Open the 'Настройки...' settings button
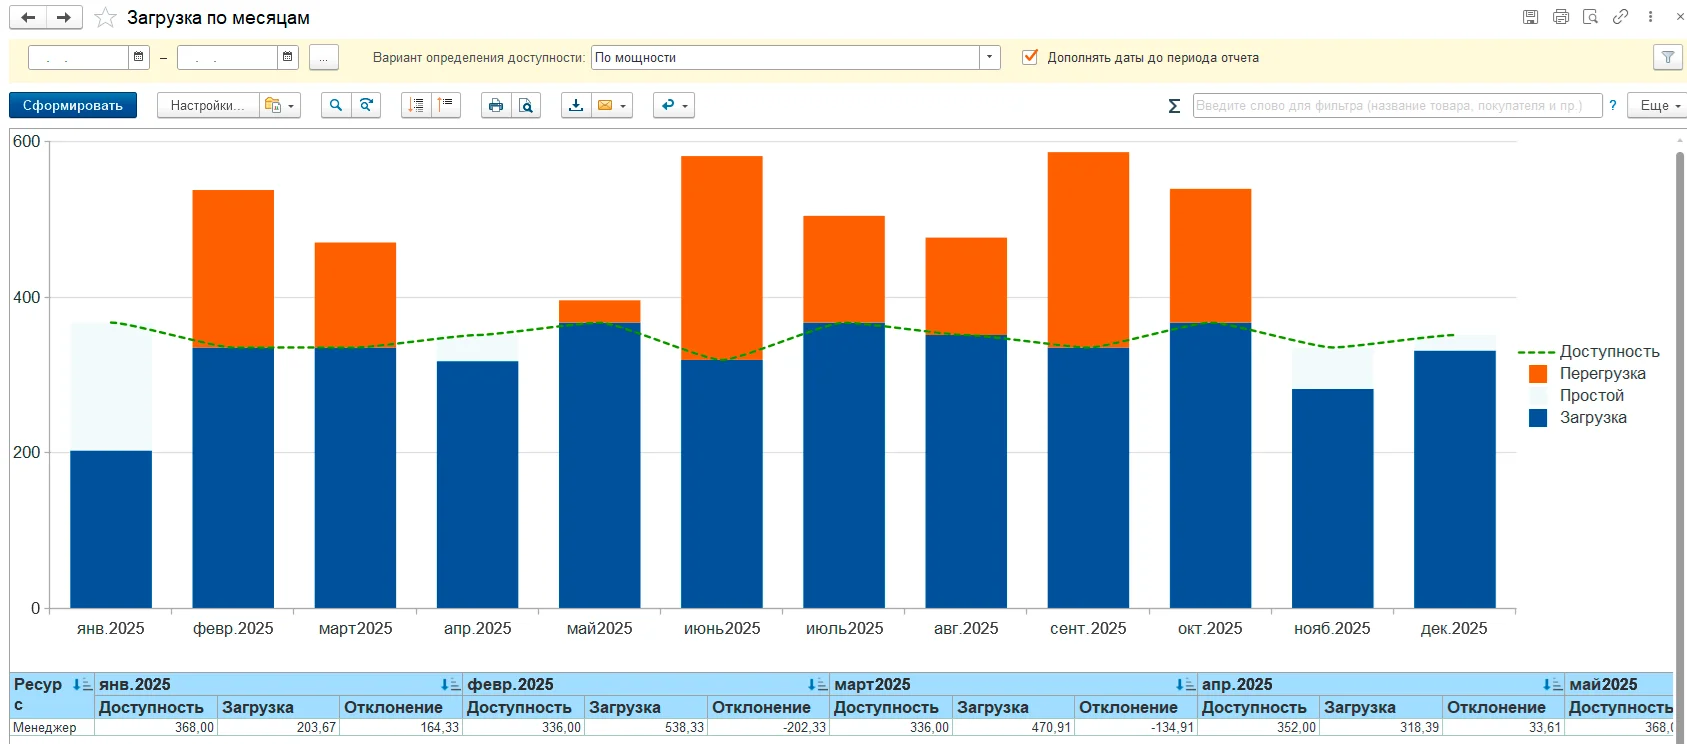This screenshot has width=1687, height=744. pos(207,105)
